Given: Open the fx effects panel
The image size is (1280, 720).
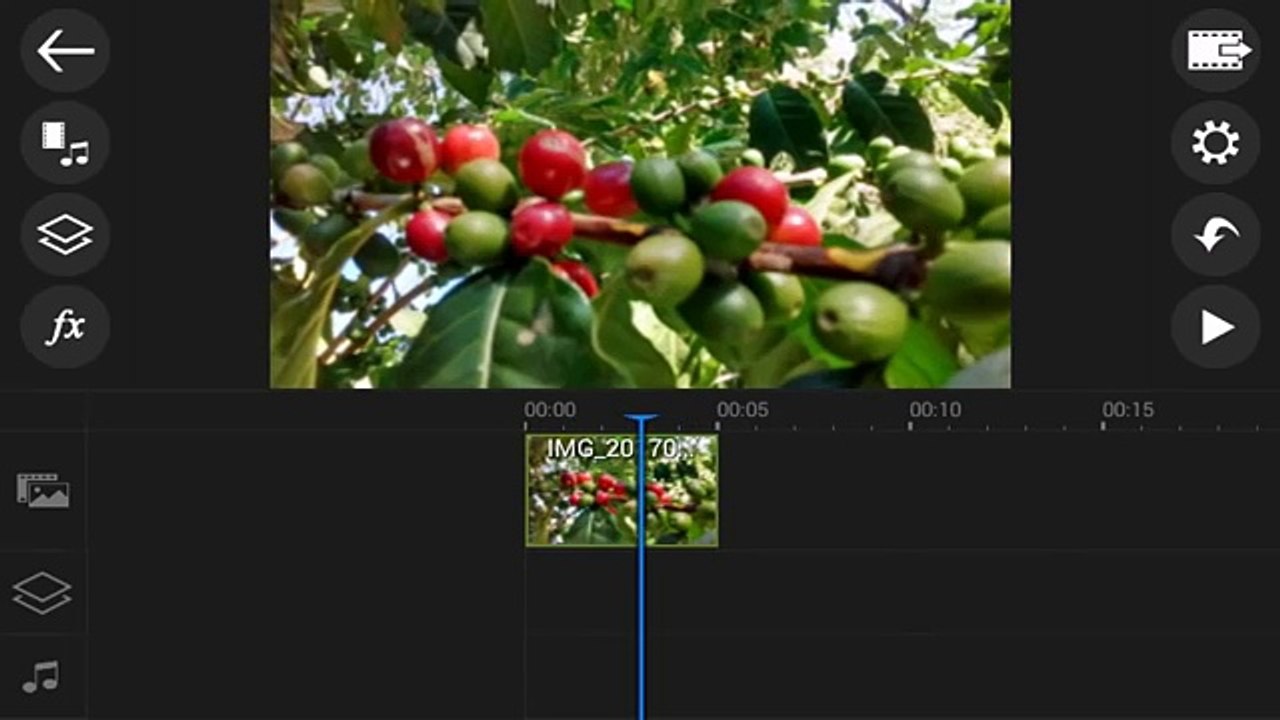Looking at the screenshot, I should click(65, 327).
